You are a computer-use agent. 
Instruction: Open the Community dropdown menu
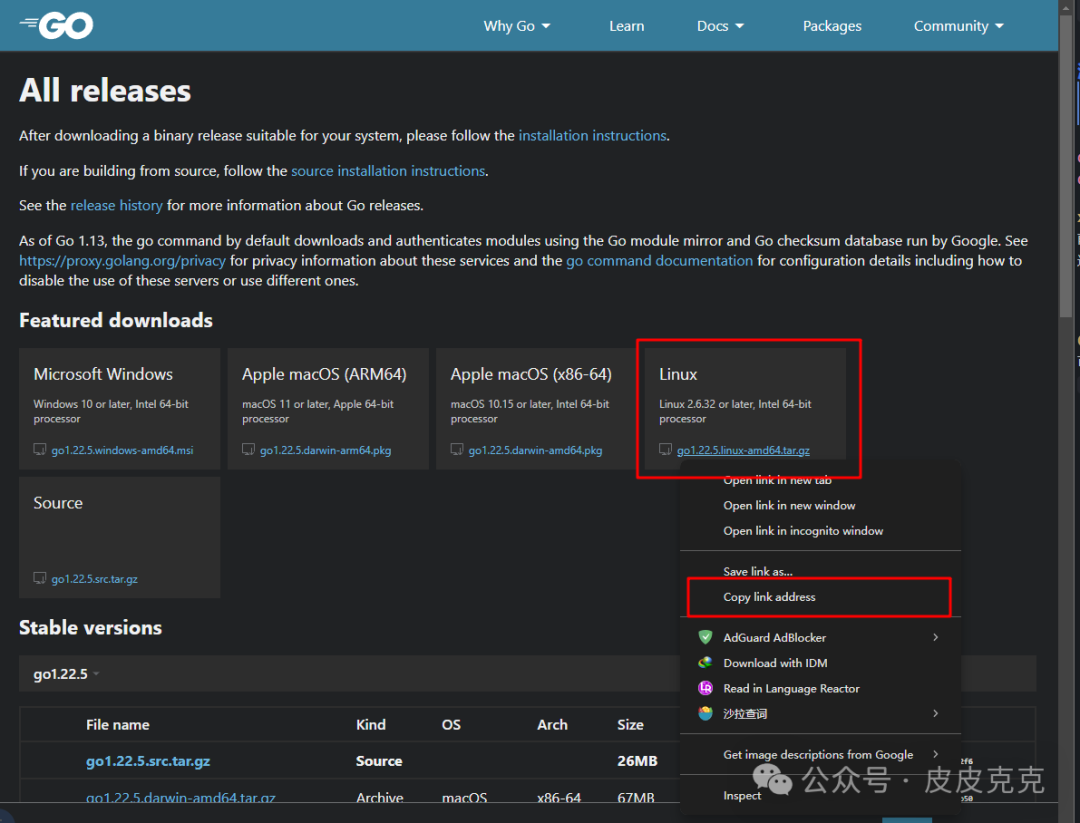(x=959, y=26)
